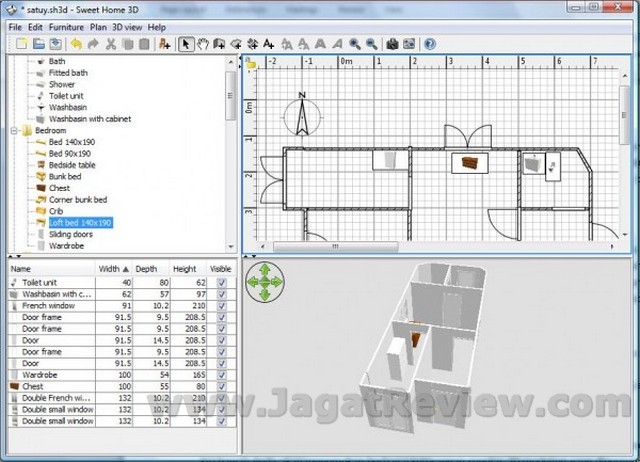The width and height of the screenshot is (640, 462).
Task: Toggle Visible checkbox for Wardrobe row
Action: coord(221,373)
